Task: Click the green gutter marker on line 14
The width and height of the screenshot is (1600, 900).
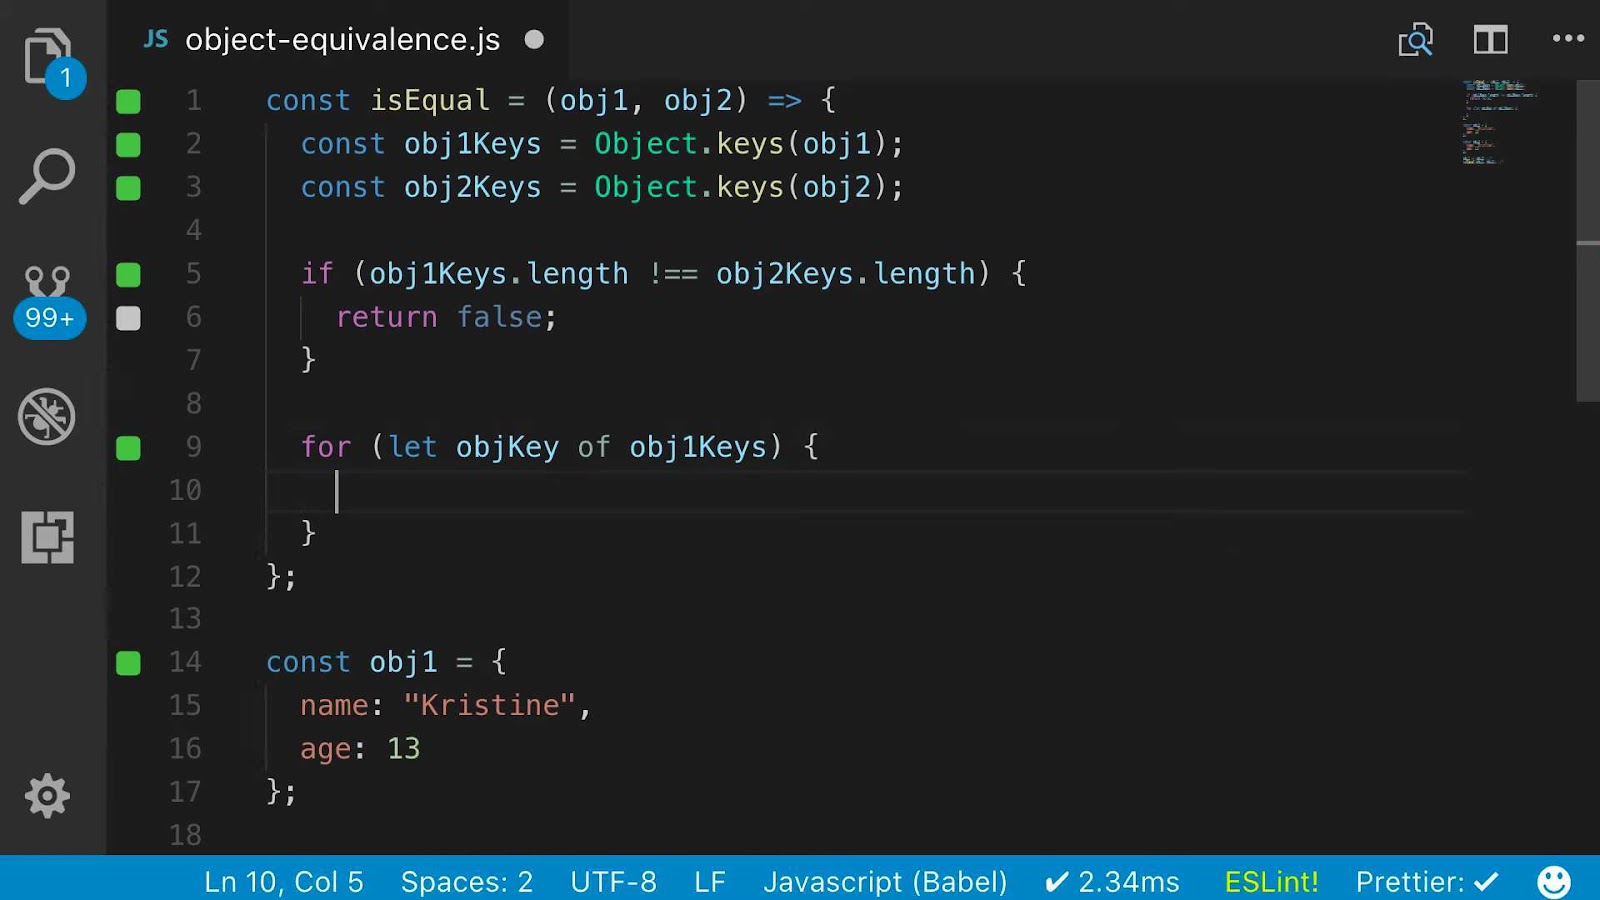Action: pyautogui.click(x=128, y=663)
